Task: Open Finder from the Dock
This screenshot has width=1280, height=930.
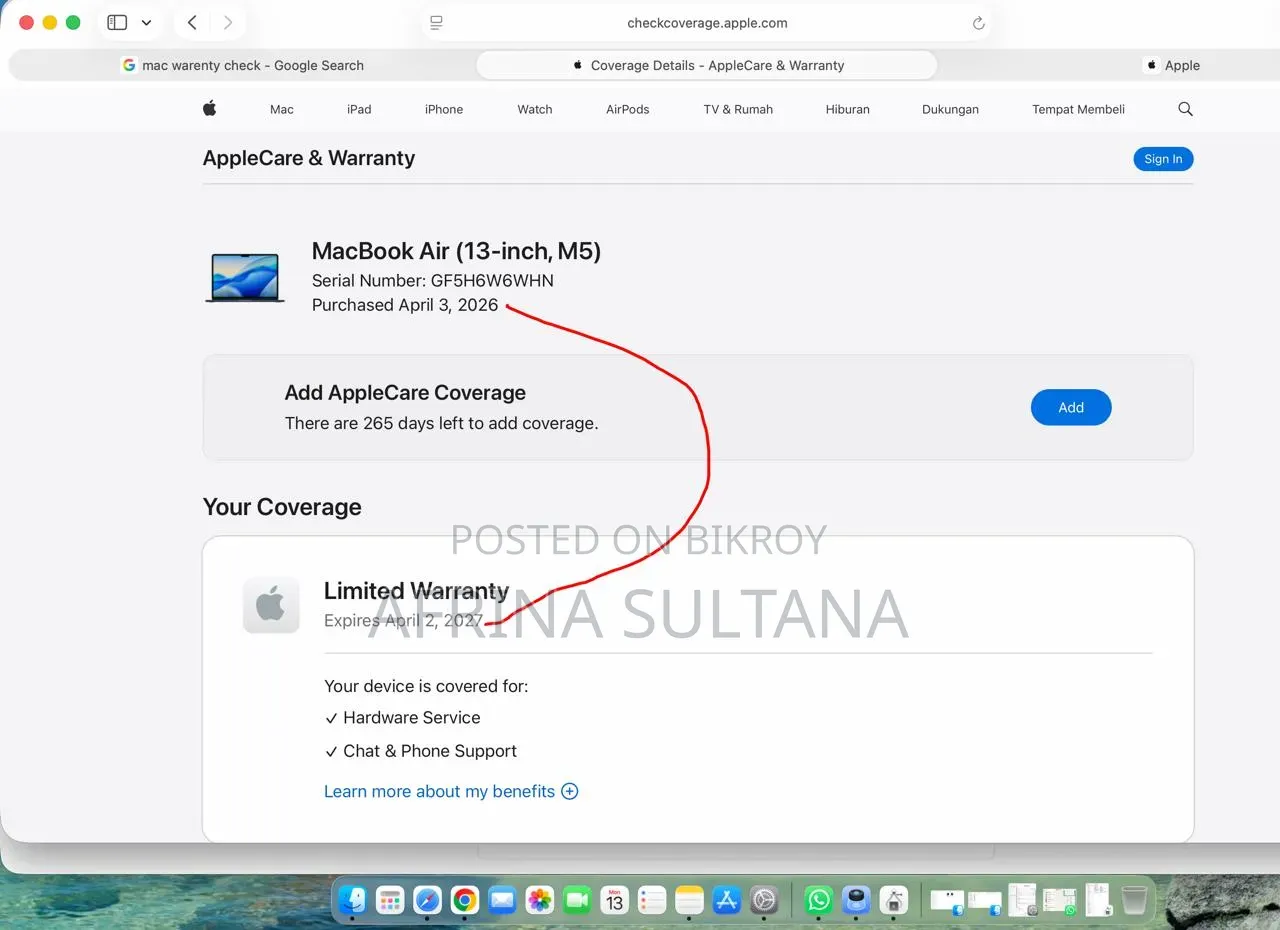Action: pyautogui.click(x=352, y=900)
